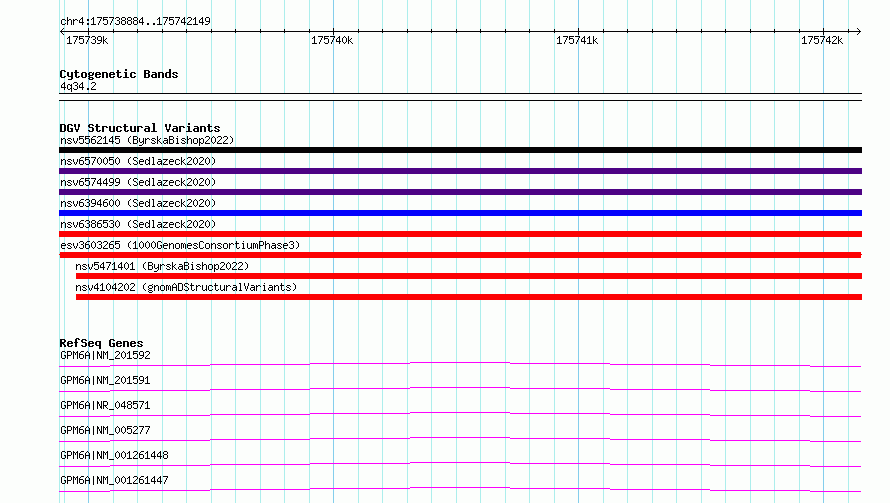Click the 175742k ruler label
The height and width of the screenshot is (503, 890).
pyautogui.click(x=822, y=40)
